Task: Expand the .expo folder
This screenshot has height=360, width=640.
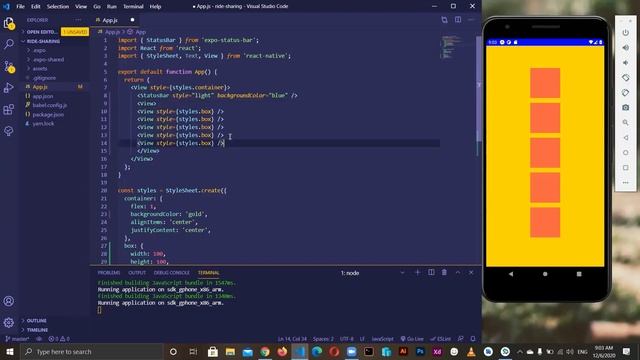Action: pos(39,50)
